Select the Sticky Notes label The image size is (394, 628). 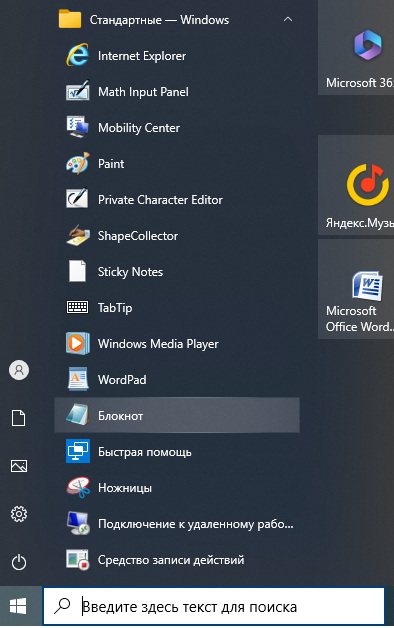(x=130, y=272)
